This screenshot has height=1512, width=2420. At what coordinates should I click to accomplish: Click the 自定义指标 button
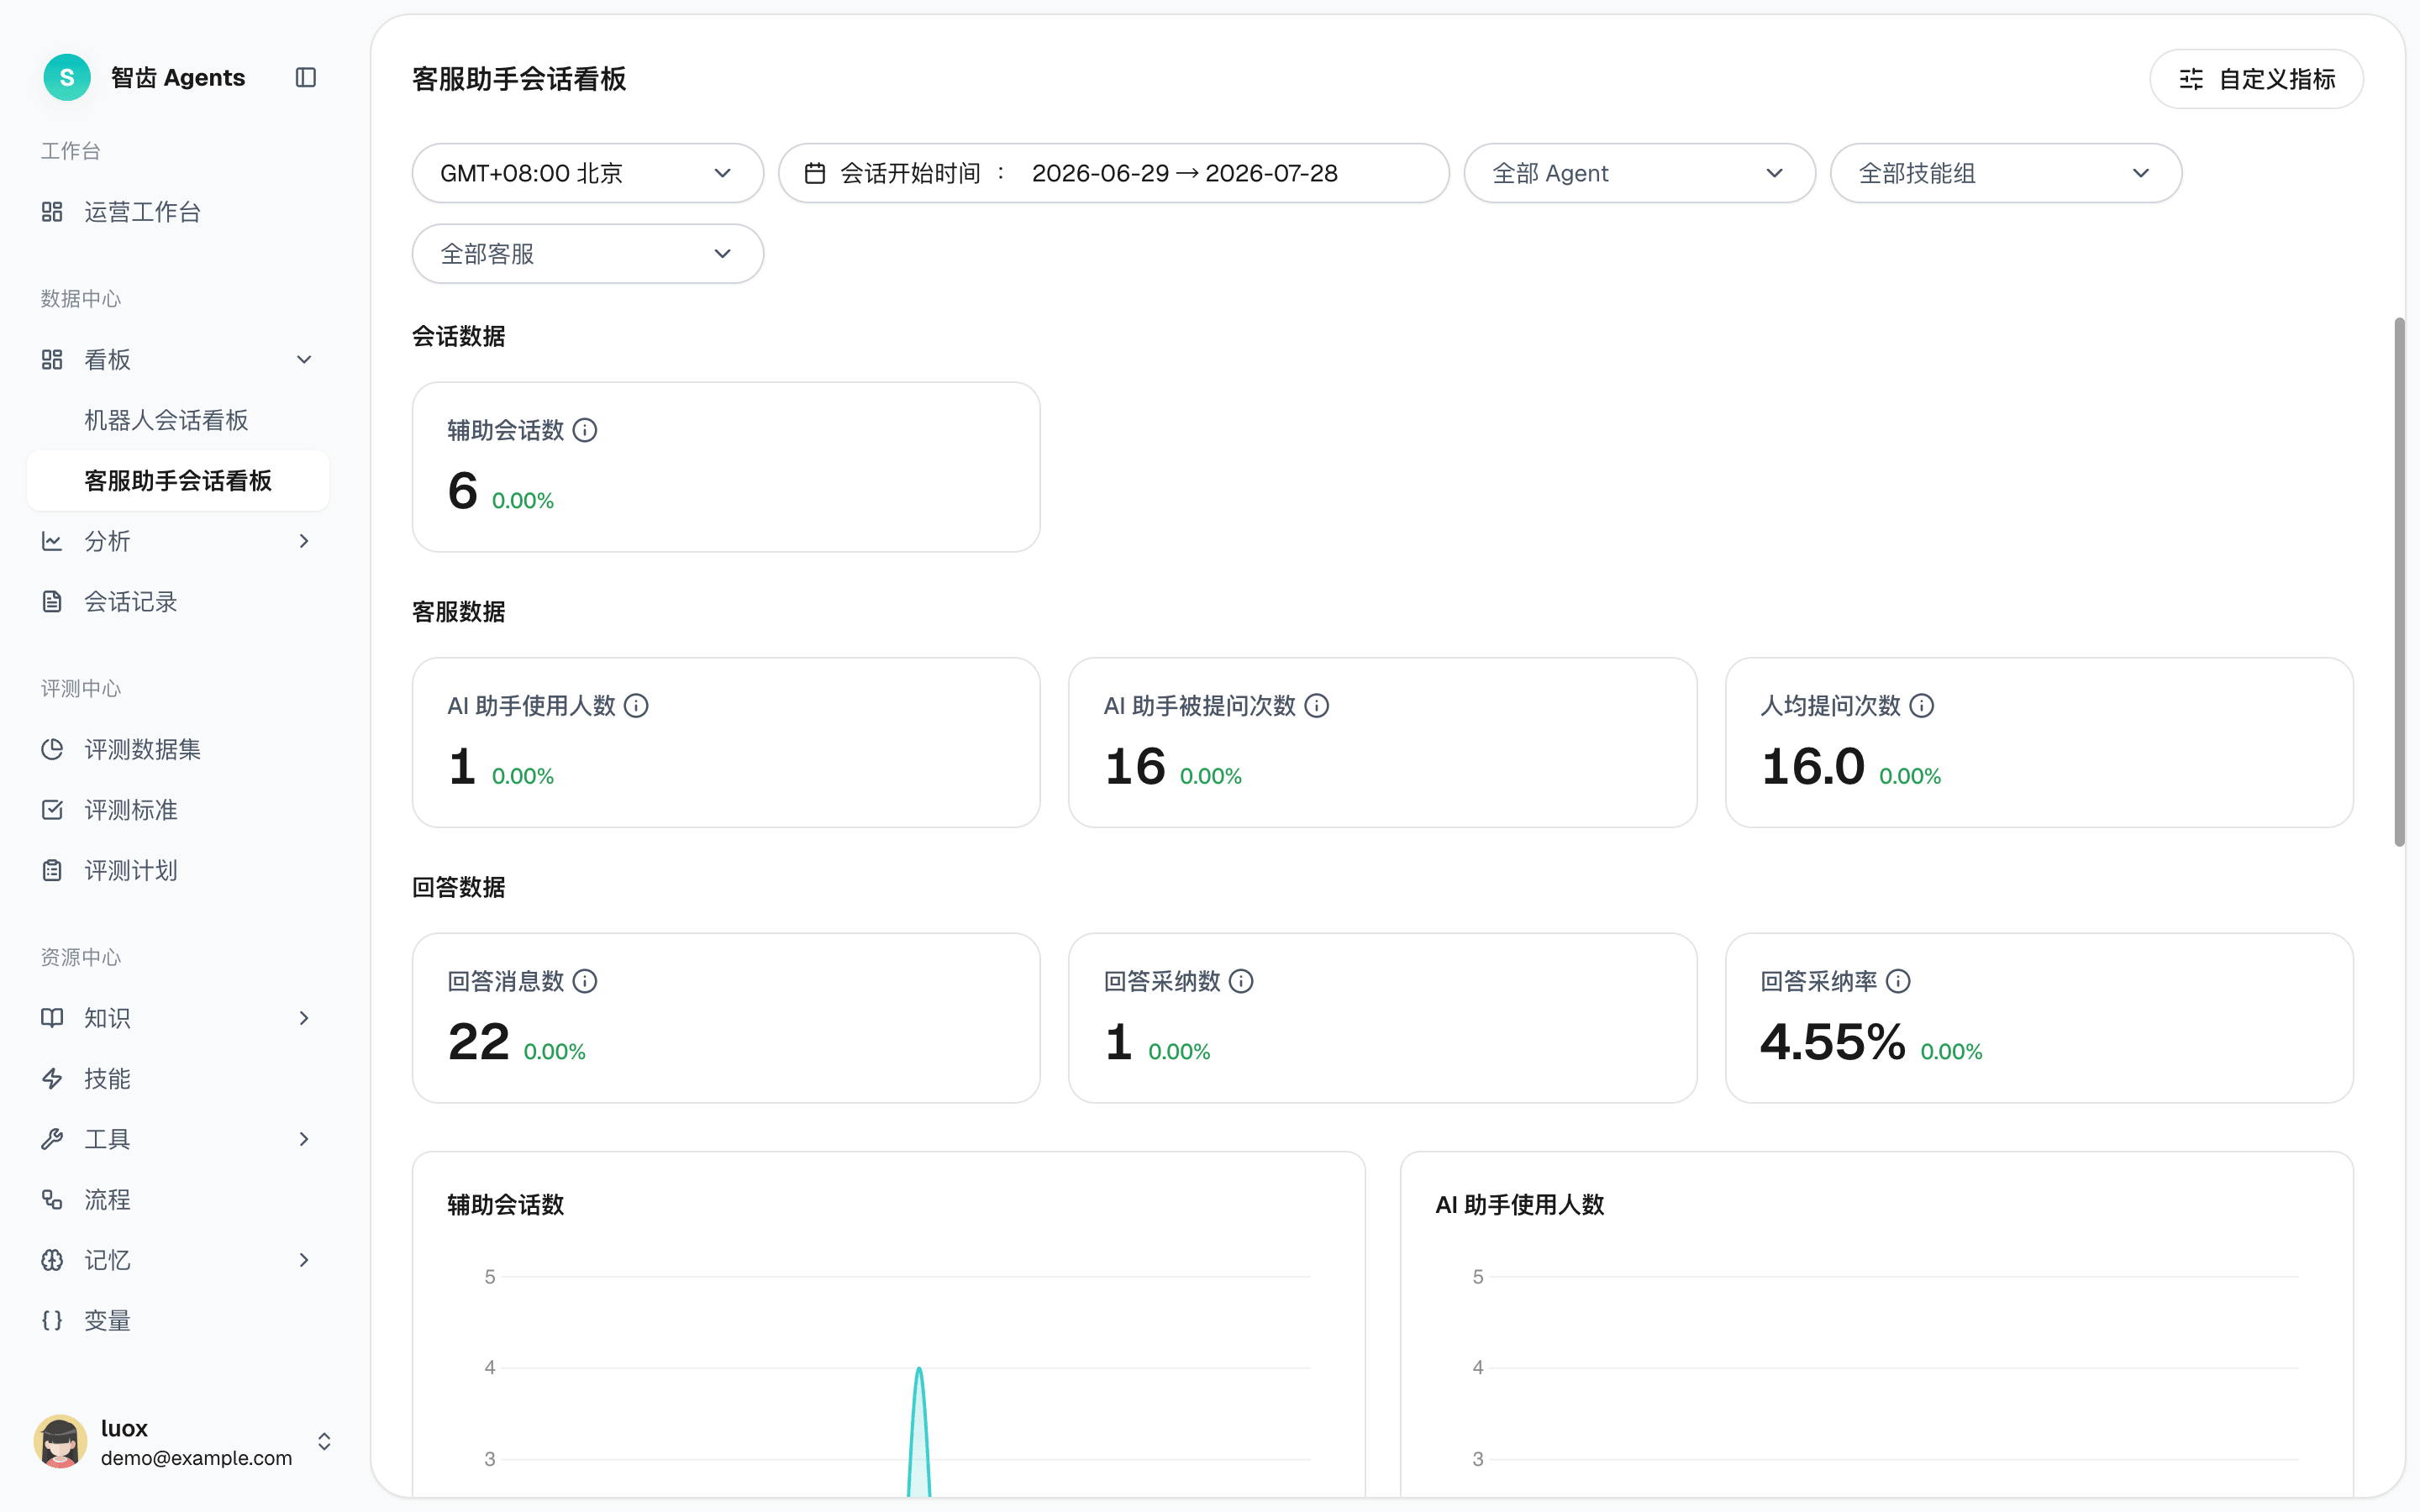[2256, 79]
